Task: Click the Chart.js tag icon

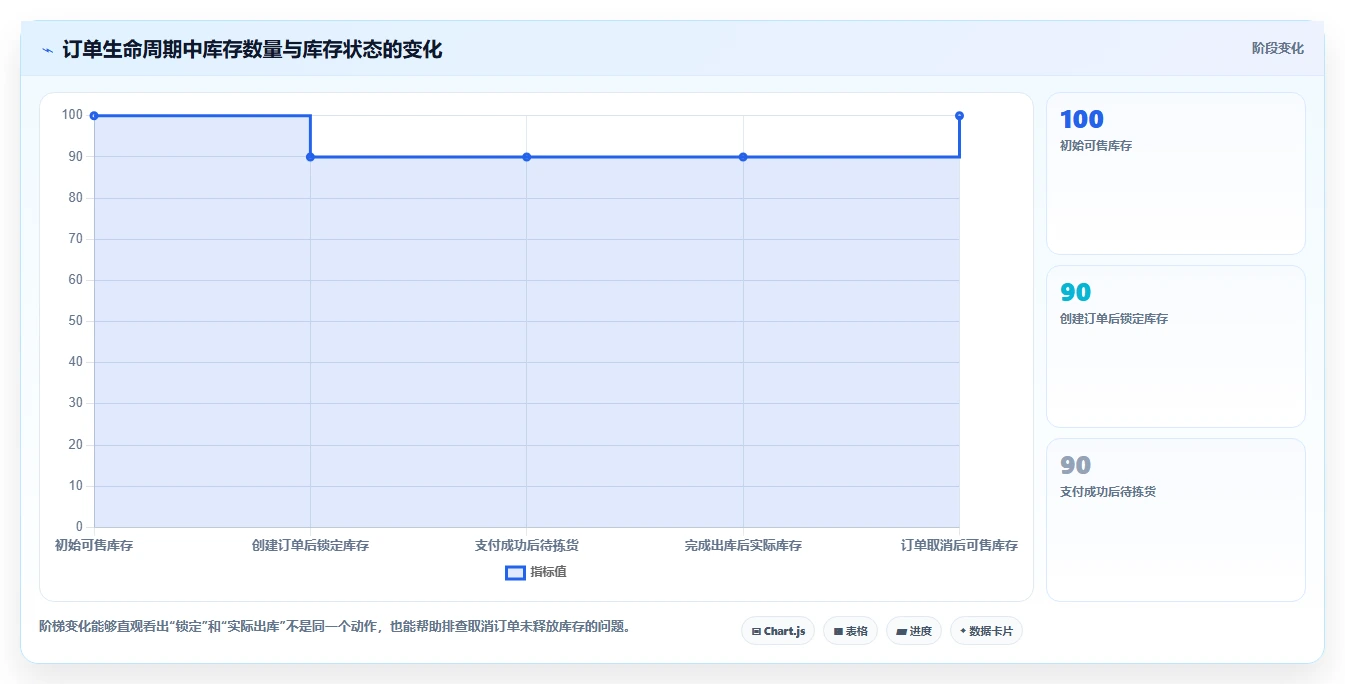Action: pos(756,632)
